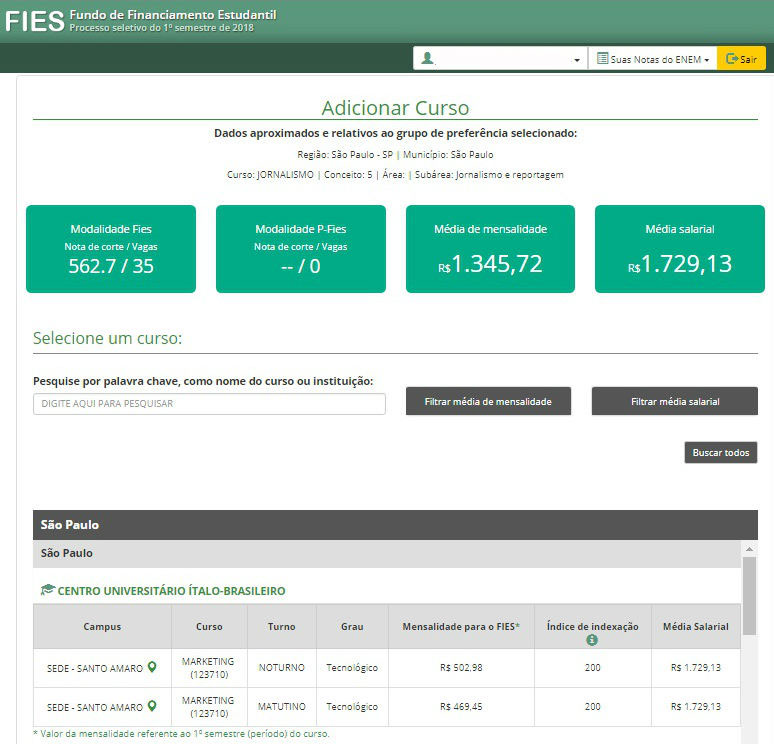Click the São Paulo dark header bar
The image size is (774, 744).
coord(395,525)
